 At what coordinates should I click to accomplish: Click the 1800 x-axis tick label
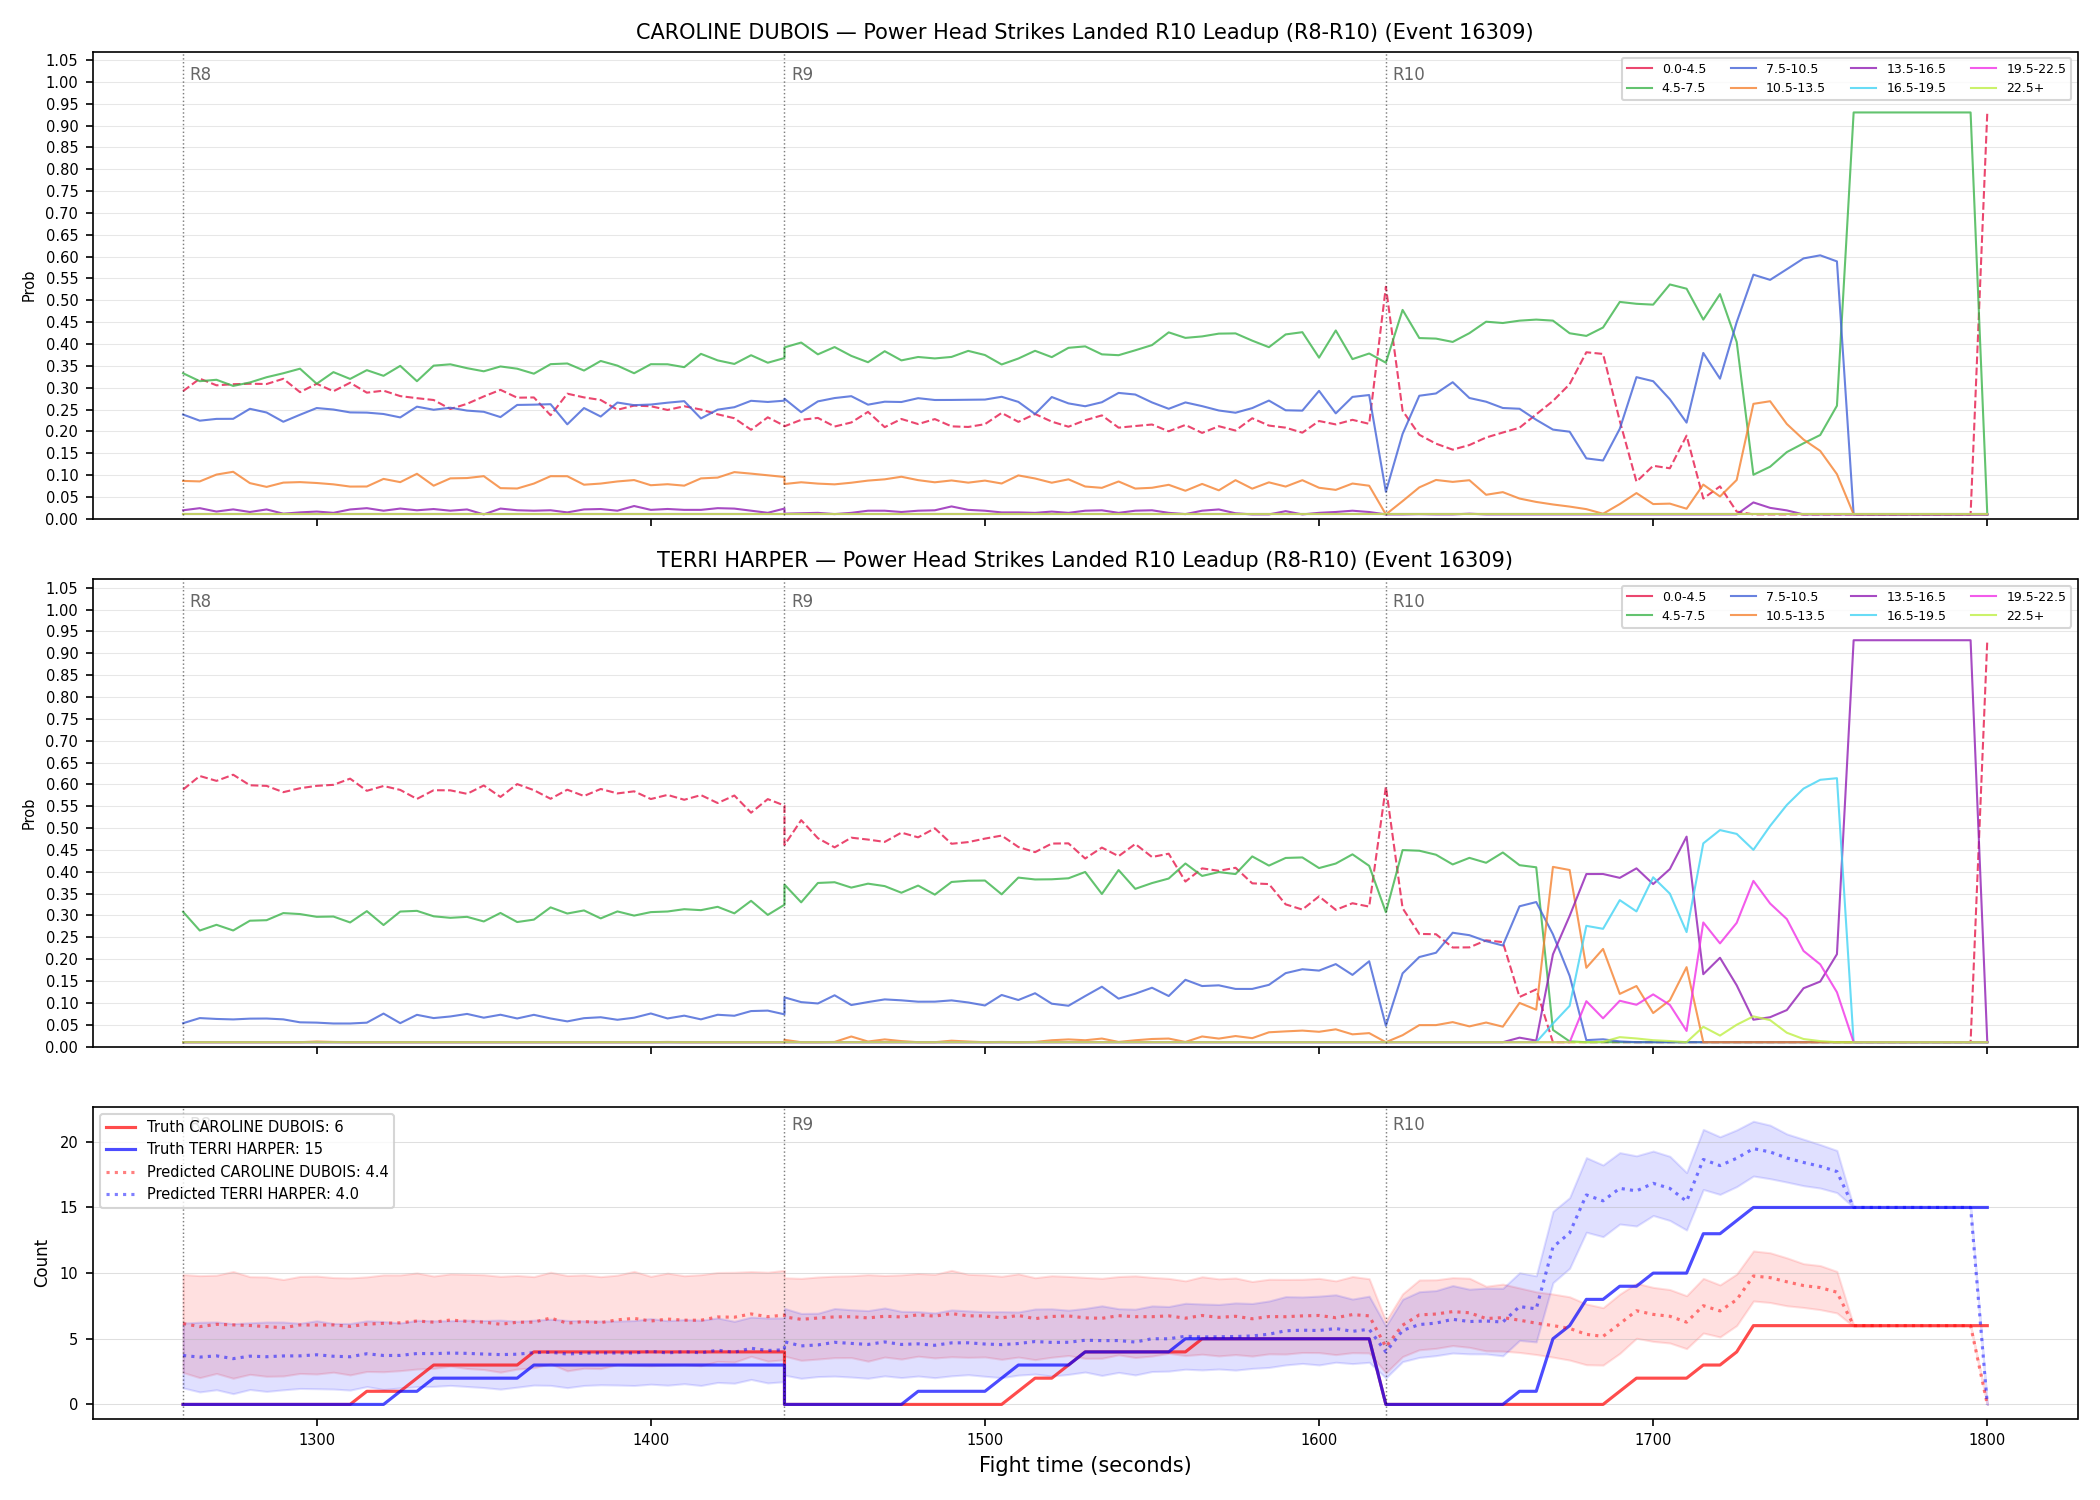pos(1987,1439)
